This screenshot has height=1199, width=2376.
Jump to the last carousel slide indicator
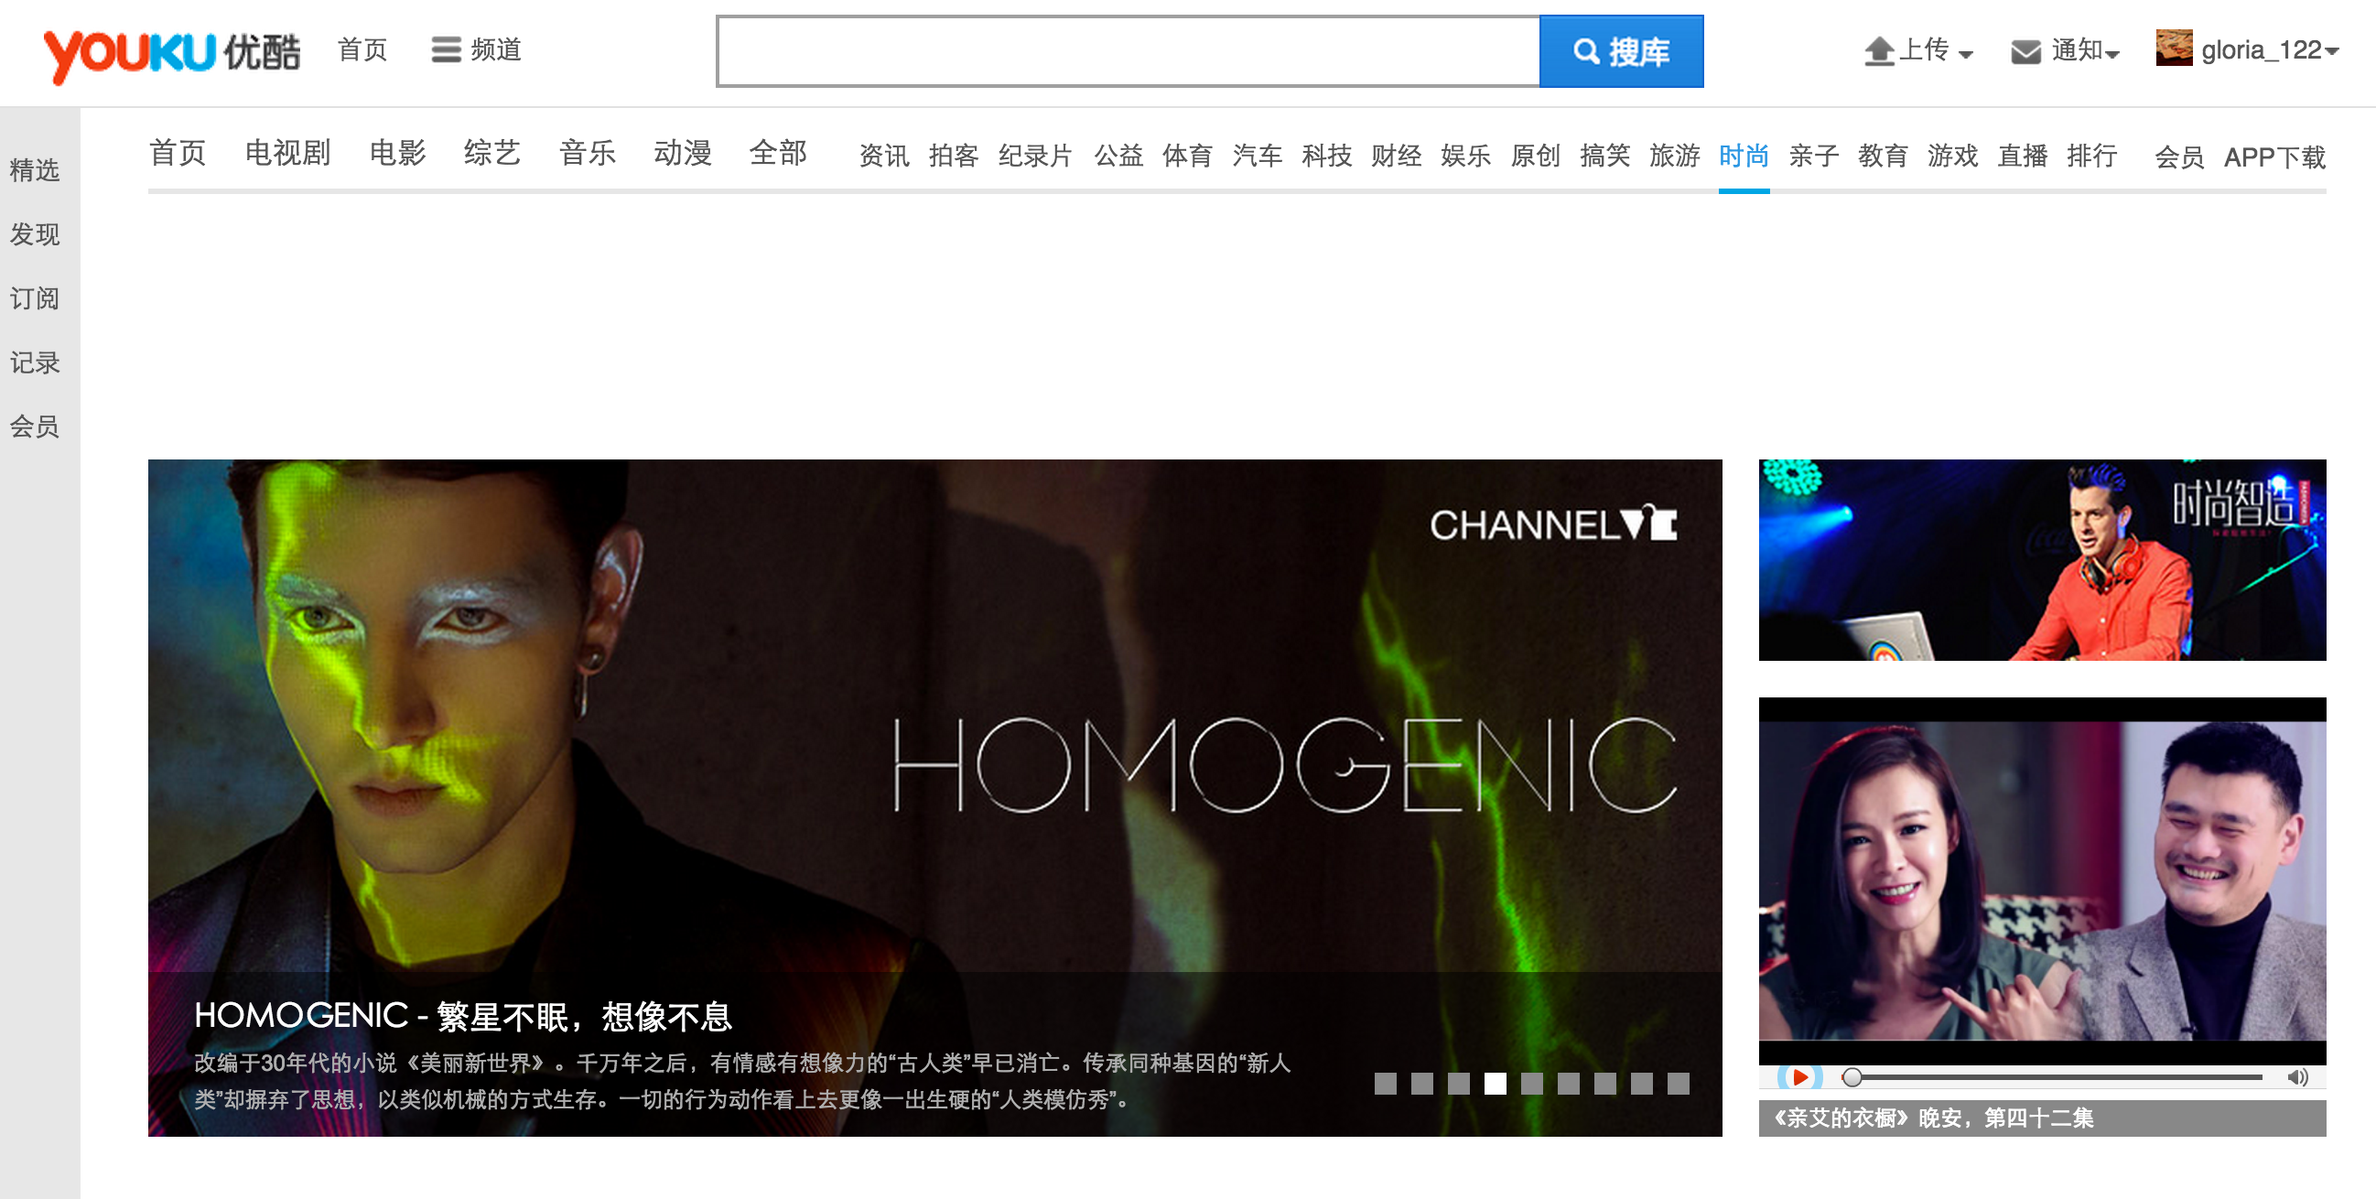1678,1083
